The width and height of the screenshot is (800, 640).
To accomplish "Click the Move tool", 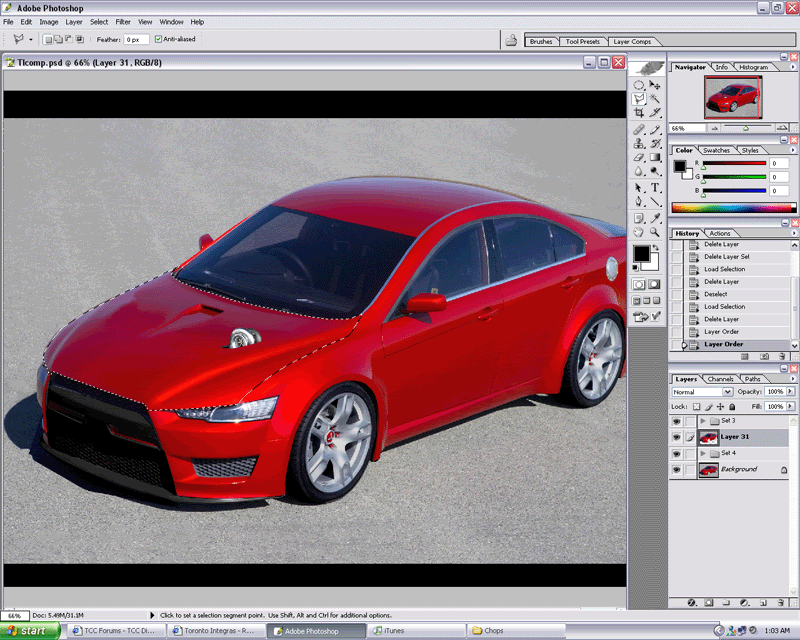I will click(656, 85).
